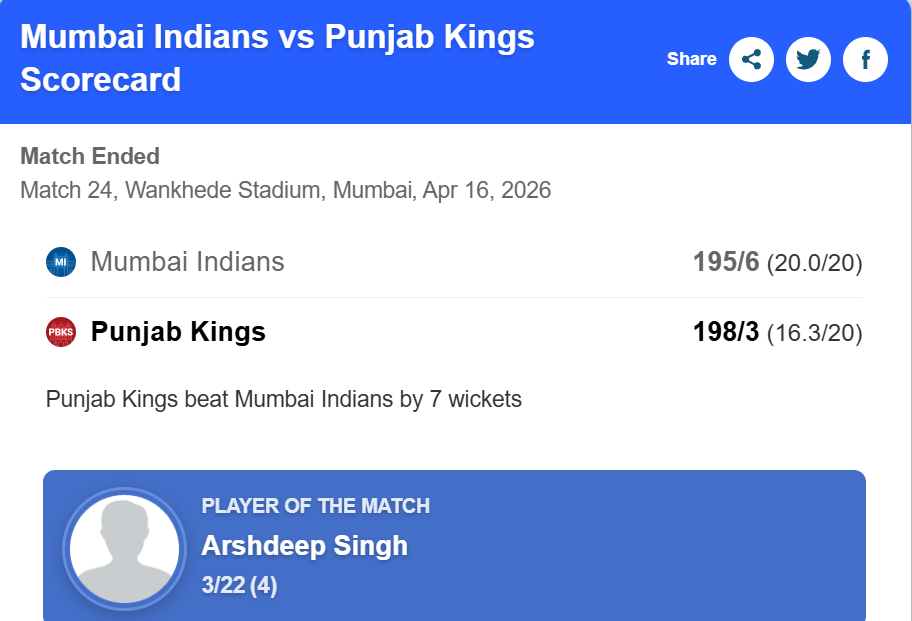
Task: Click Mumbai Indians score 195/6
Action: [x=726, y=263]
